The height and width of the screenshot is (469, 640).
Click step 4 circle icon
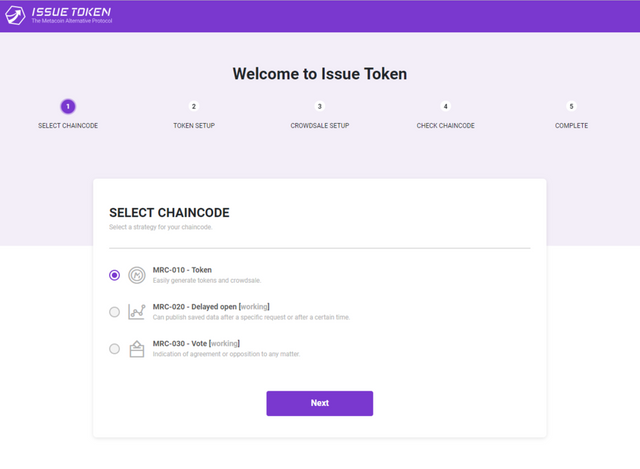point(446,106)
